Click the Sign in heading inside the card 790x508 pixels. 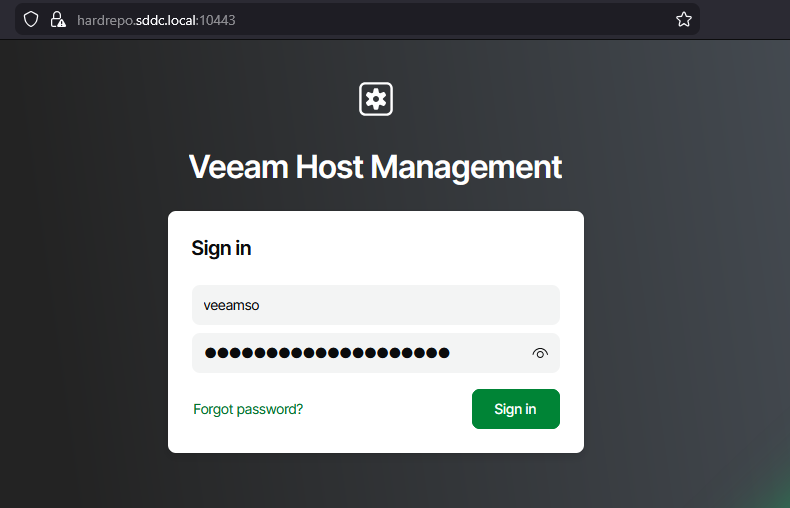(x=221, y=248)
